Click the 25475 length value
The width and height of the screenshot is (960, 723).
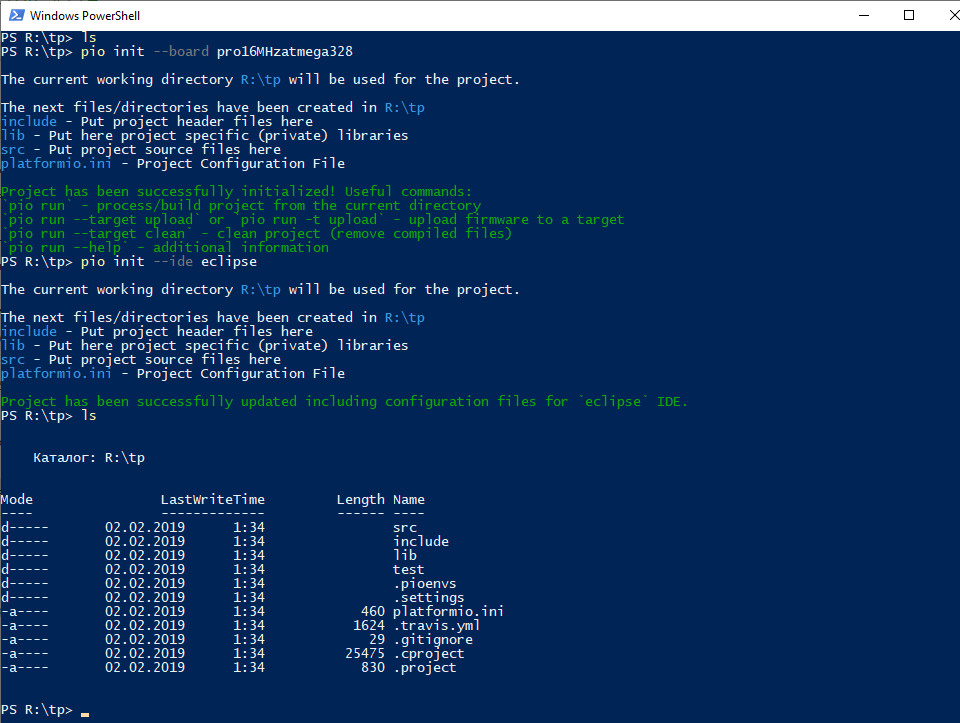(365, 654)
